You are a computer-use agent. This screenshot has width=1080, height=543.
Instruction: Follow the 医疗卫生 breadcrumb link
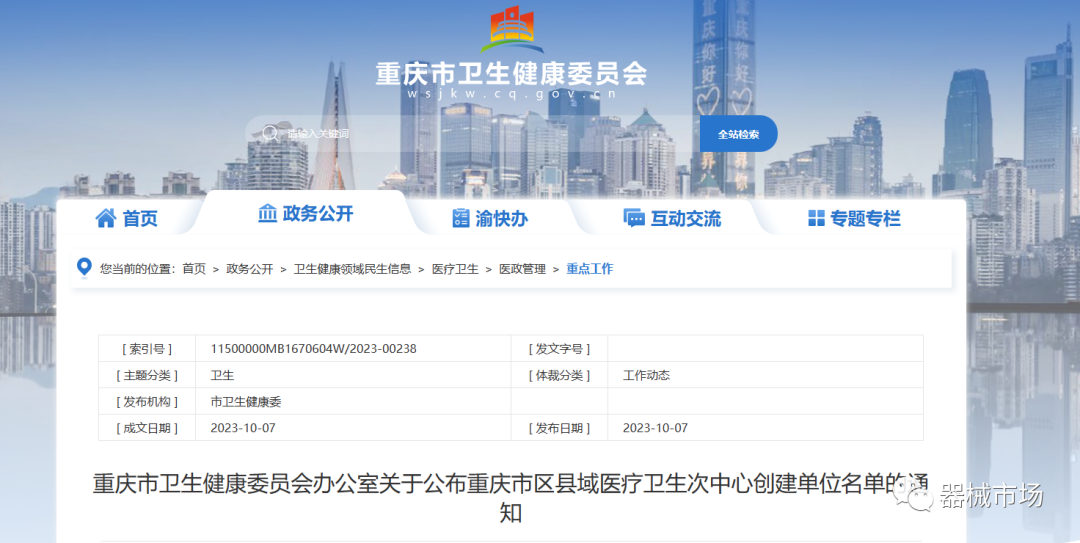click(x=455, y=269)
